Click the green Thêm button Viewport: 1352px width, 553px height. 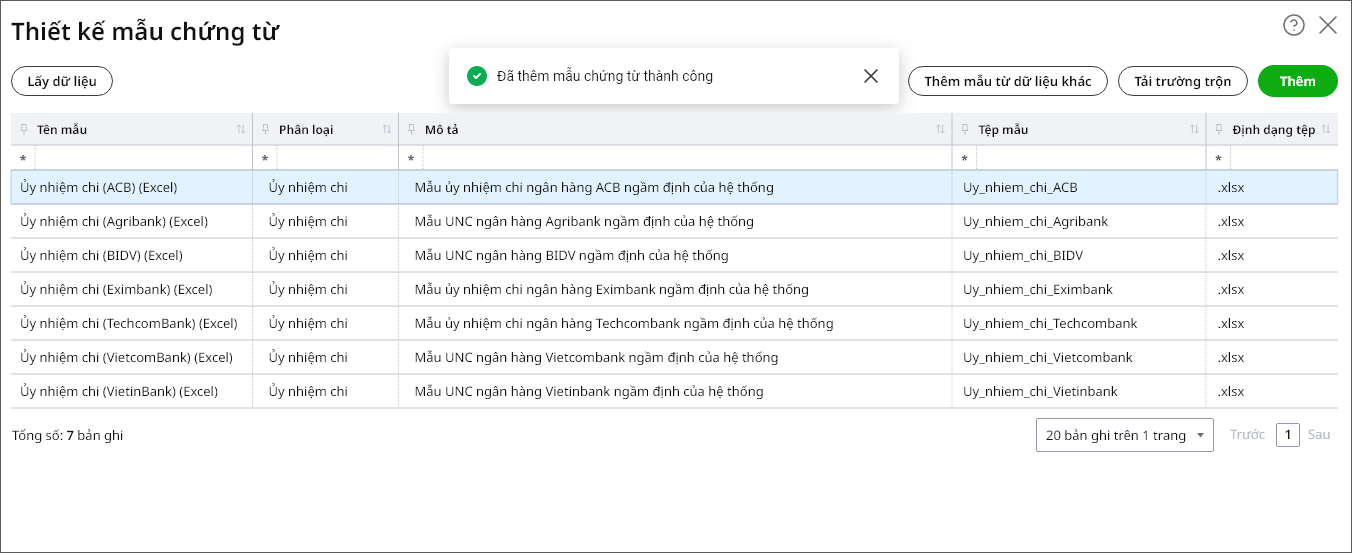[1298, 81]
